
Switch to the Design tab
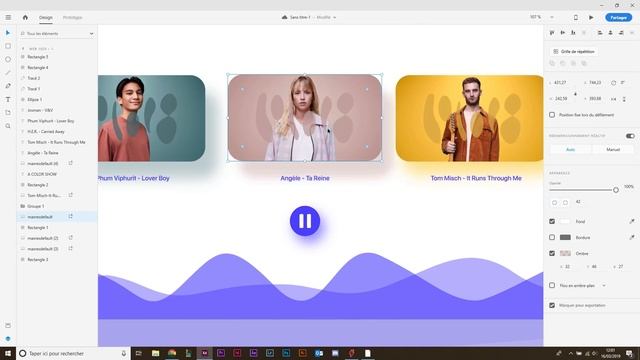(46, 18)
